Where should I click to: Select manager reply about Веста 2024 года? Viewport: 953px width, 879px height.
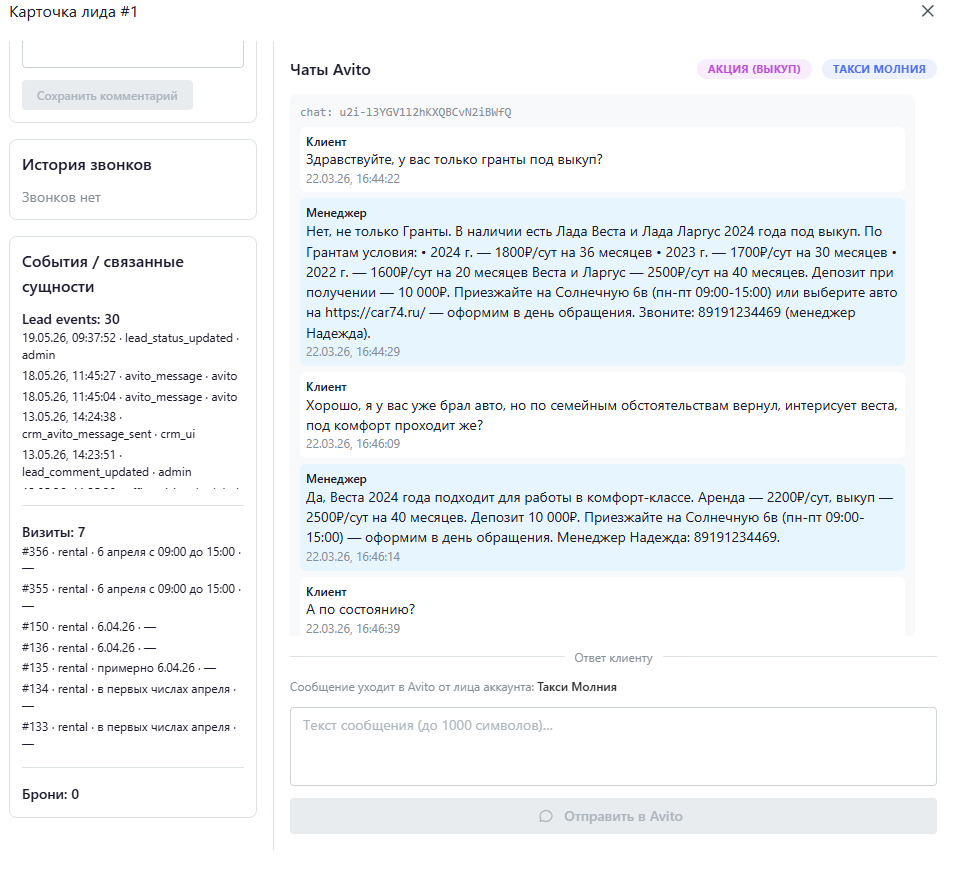point(600,517)
